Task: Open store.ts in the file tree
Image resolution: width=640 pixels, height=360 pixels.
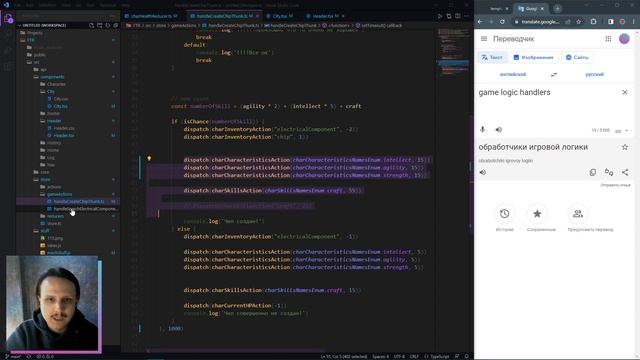Action: (x=54, y=224)
